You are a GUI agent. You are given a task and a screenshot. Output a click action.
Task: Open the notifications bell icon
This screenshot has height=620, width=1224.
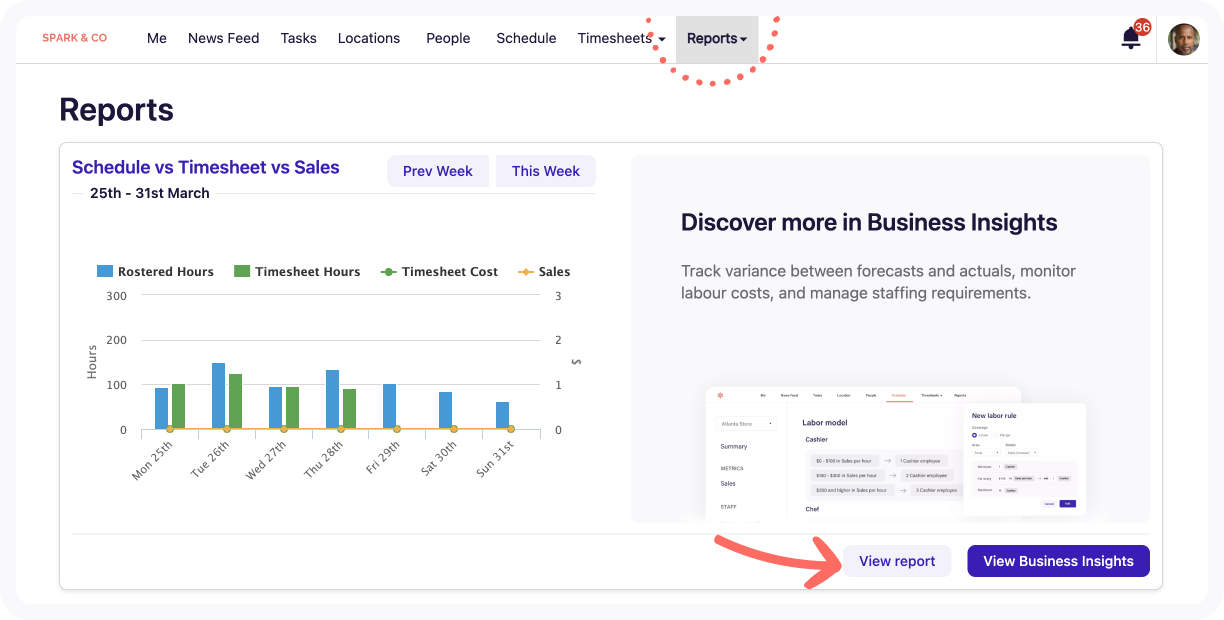click(x=1131, y=39)
